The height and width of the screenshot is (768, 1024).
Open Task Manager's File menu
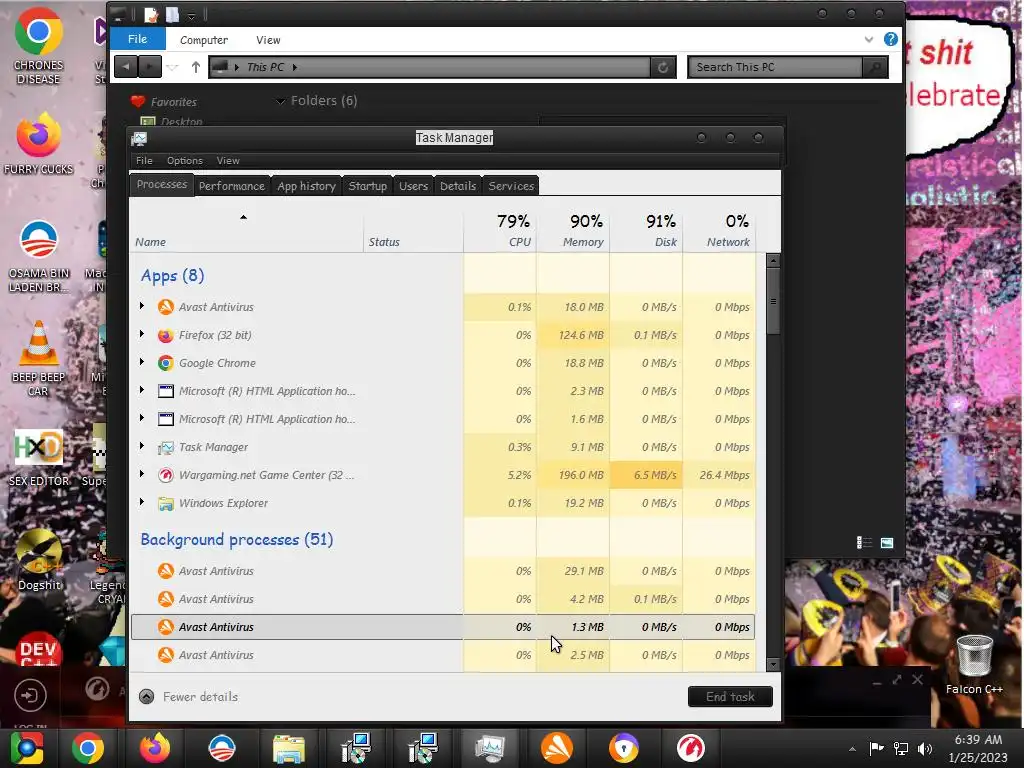point(144,161)
